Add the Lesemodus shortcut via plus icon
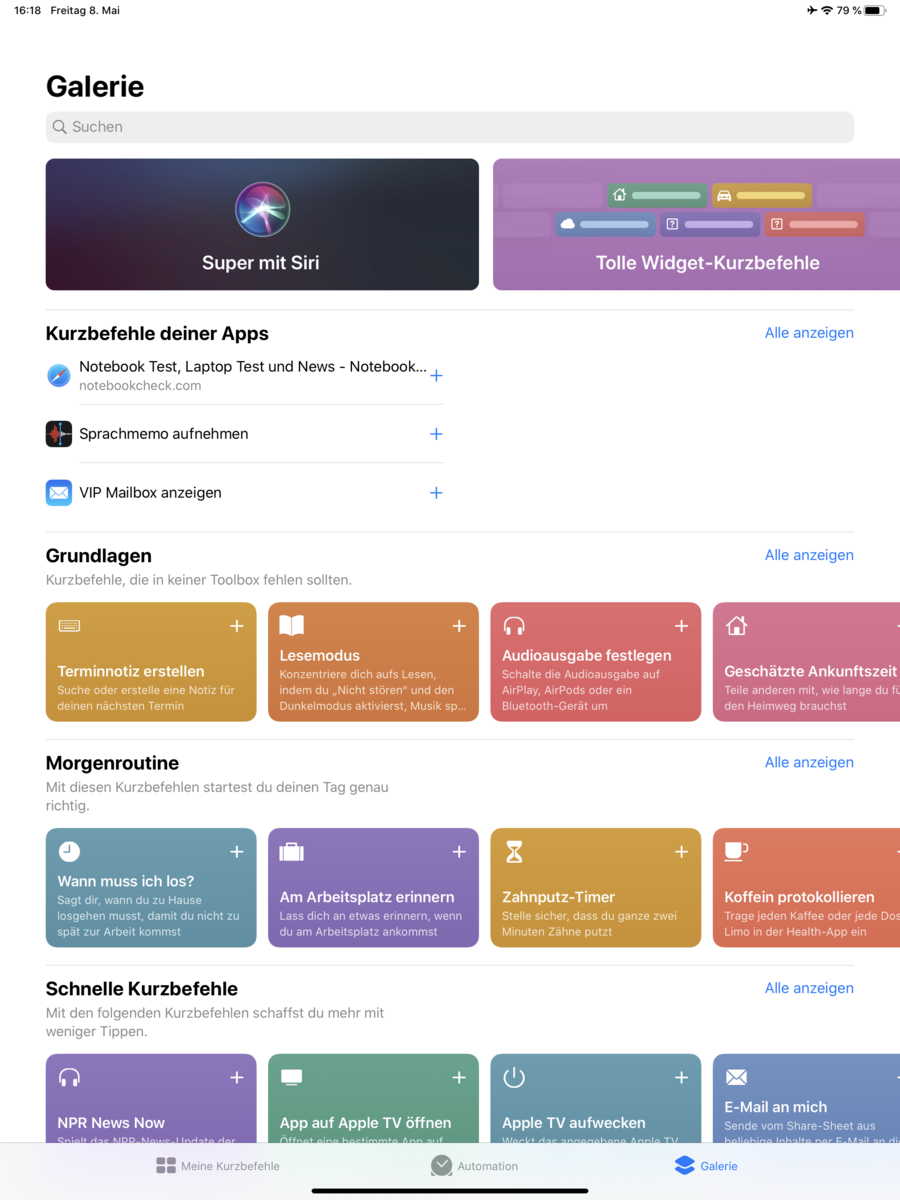Screen dimensions: 900x1200 point(459,626)
